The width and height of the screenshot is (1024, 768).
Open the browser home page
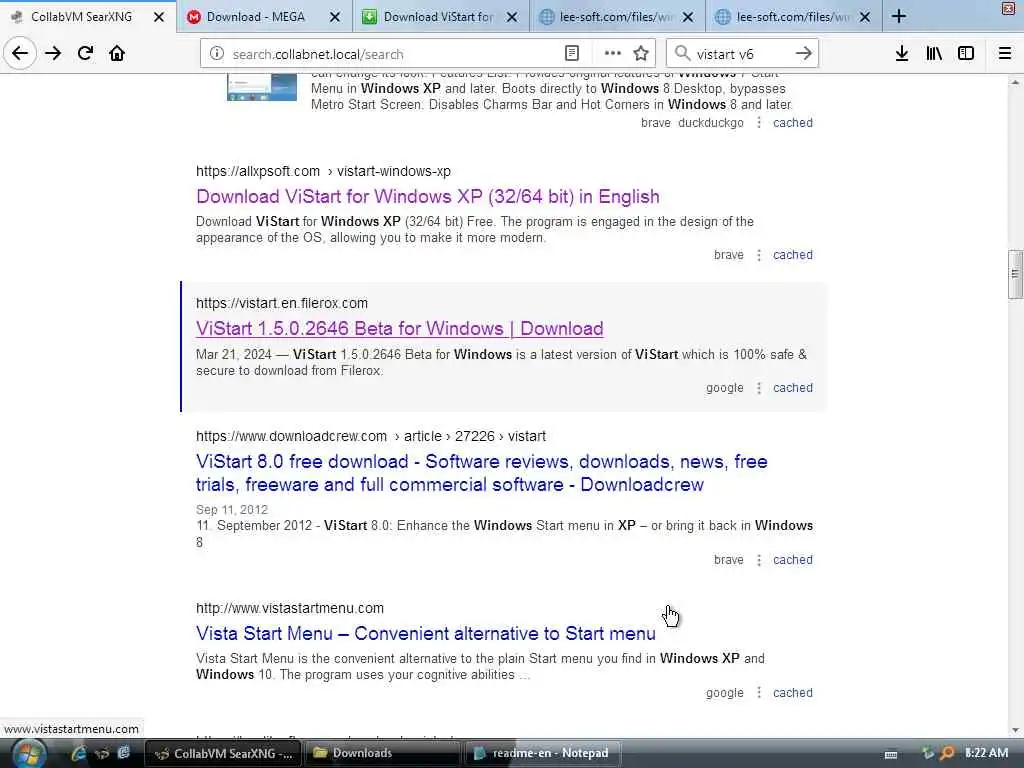117,54
